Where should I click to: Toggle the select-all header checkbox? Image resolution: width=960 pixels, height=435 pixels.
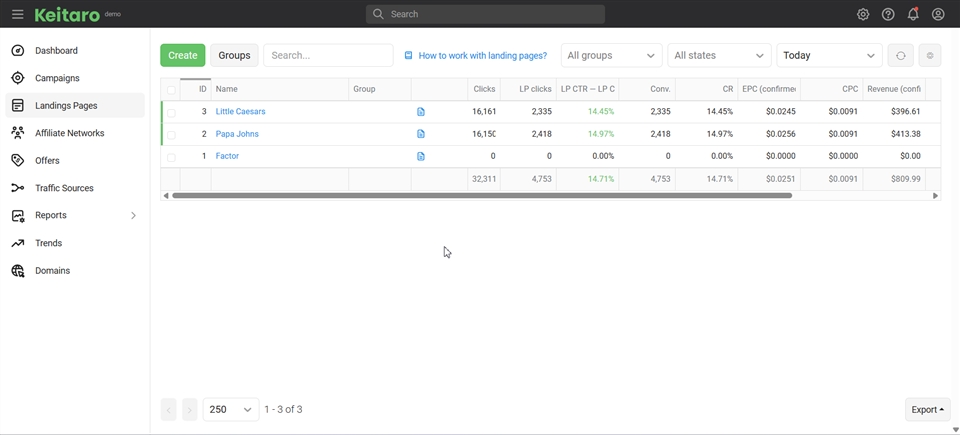[171, 90]
